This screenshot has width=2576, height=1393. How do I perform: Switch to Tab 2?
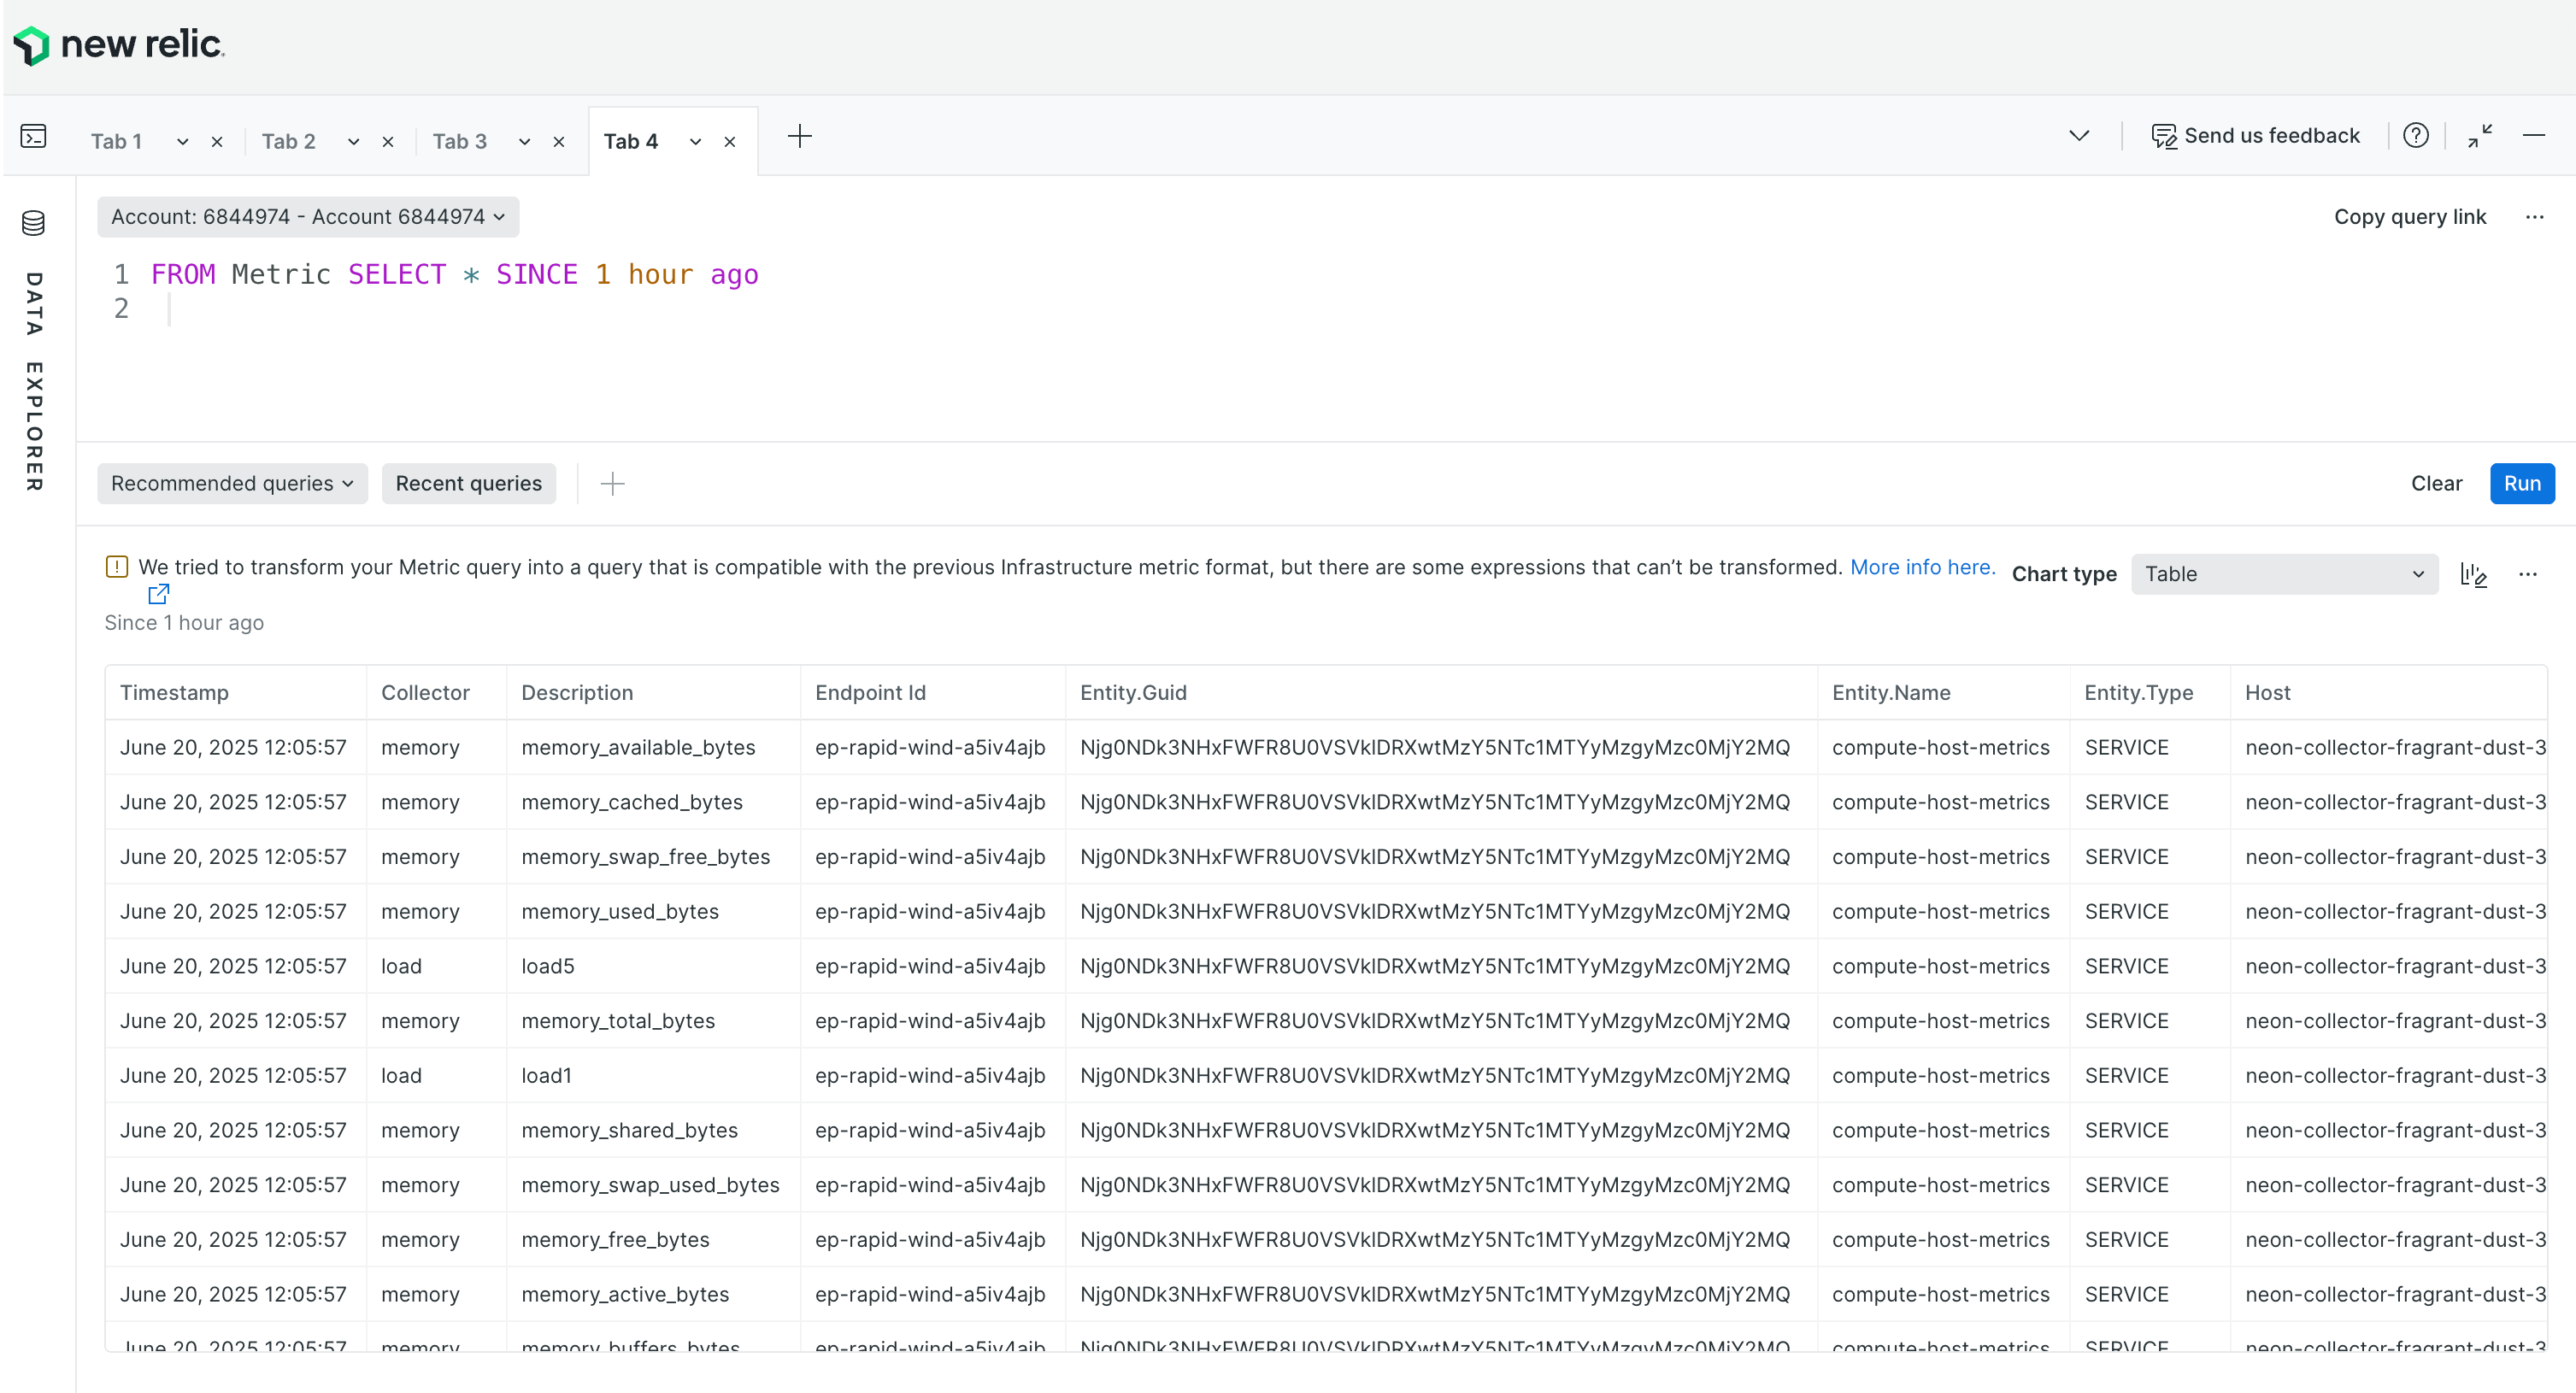(x=287, y=141)
